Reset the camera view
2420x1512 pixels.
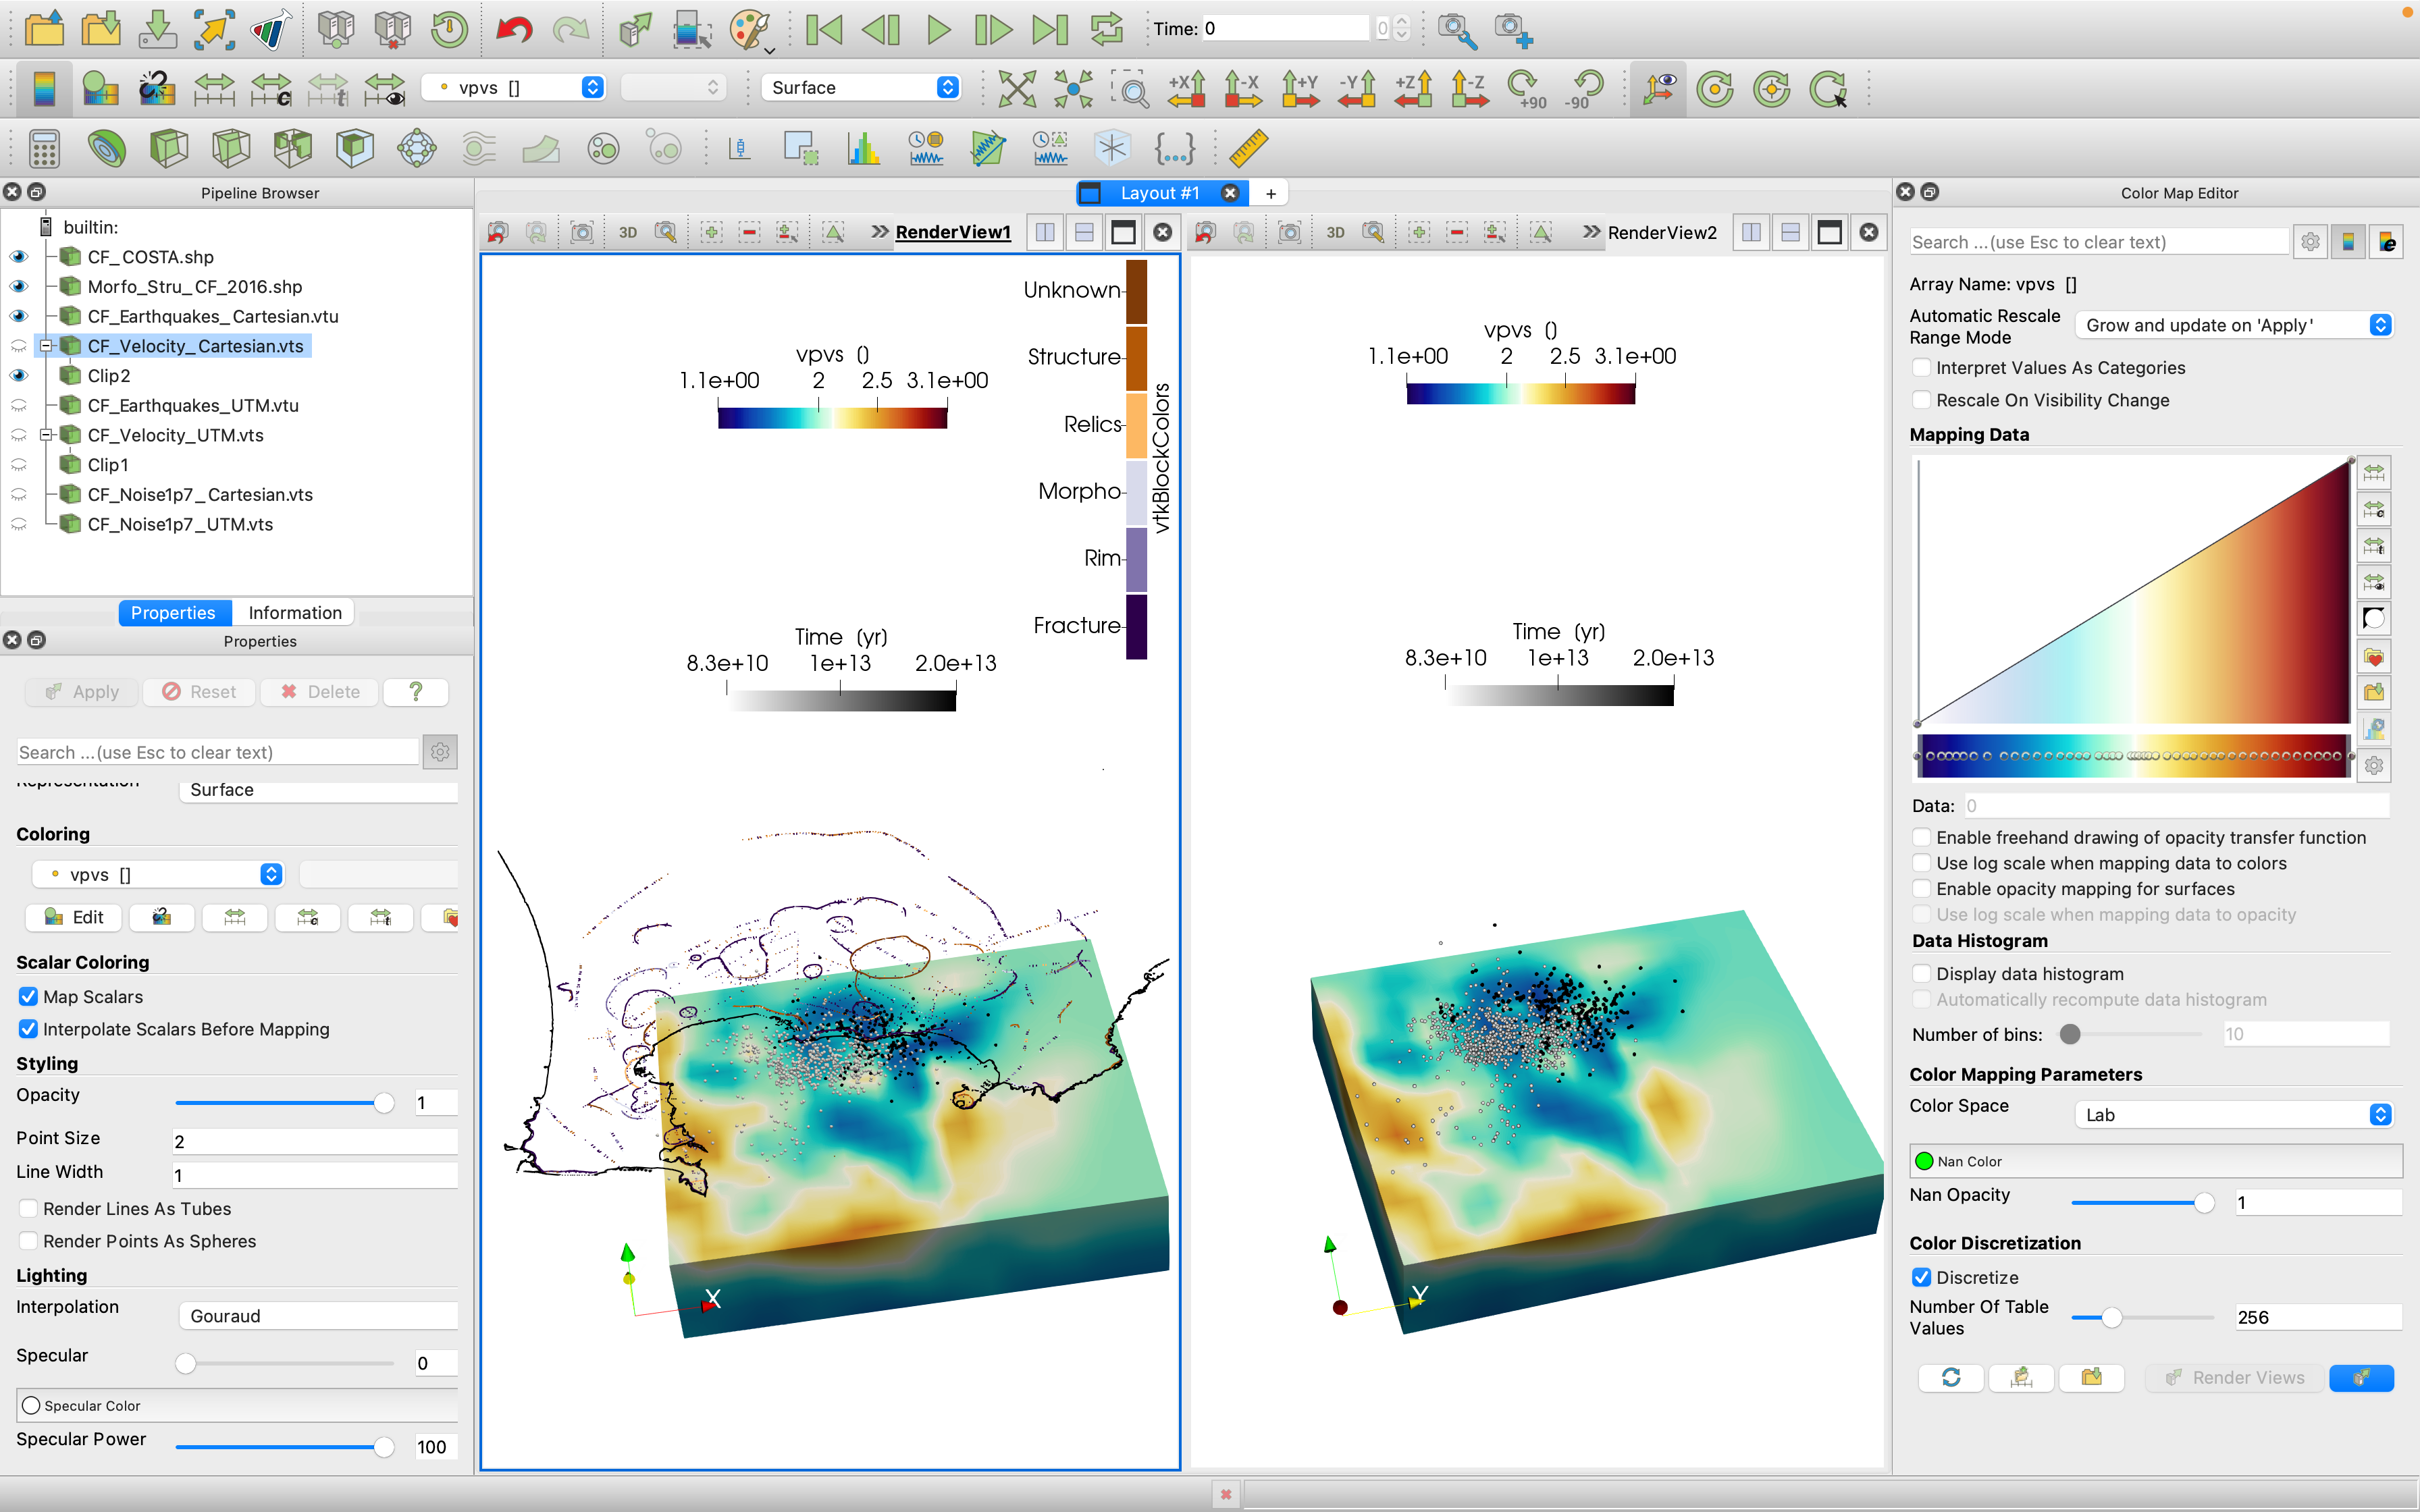tap(1017, 89)
